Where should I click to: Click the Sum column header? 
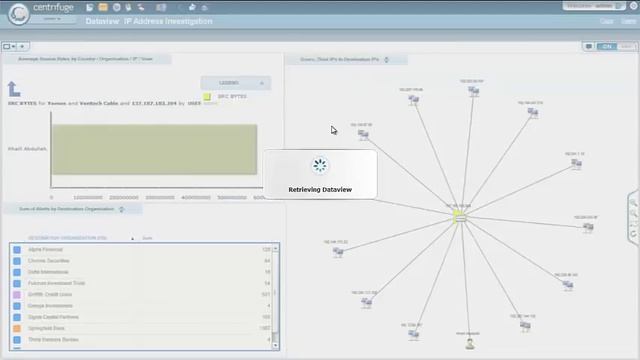pyautogui.click(x=147, y=238)
